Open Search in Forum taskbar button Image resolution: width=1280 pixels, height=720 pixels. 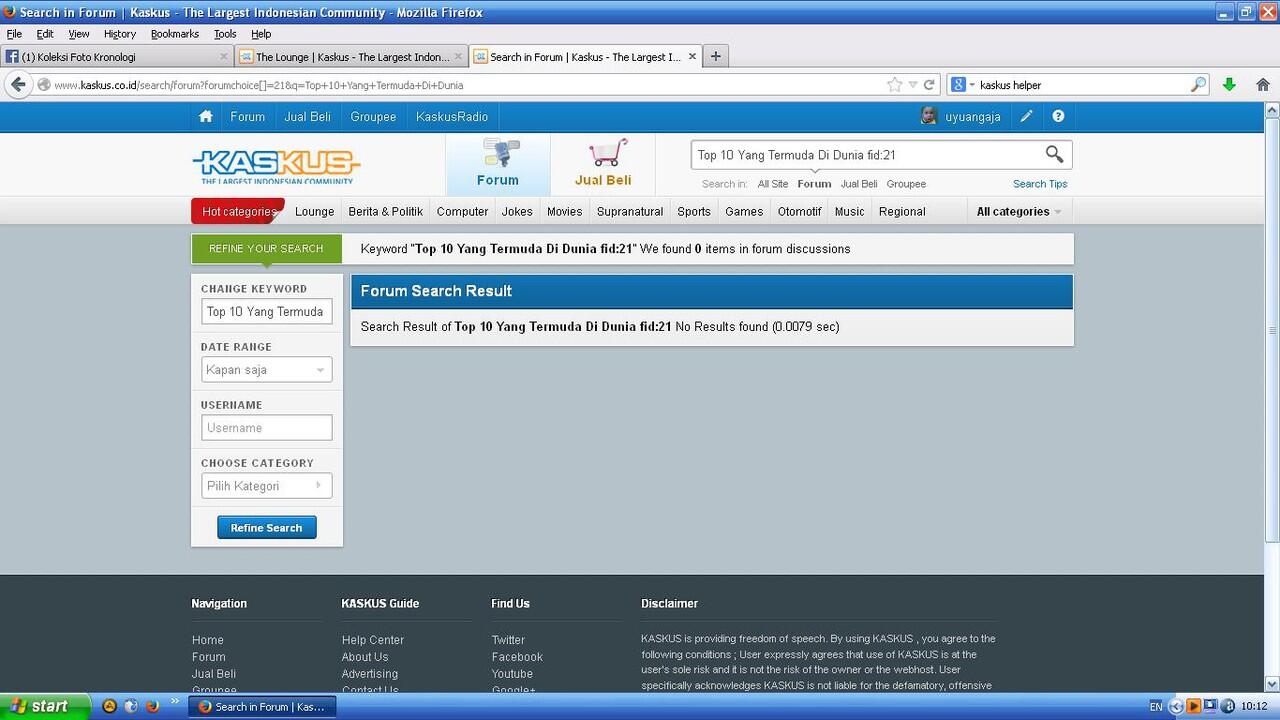263,706
